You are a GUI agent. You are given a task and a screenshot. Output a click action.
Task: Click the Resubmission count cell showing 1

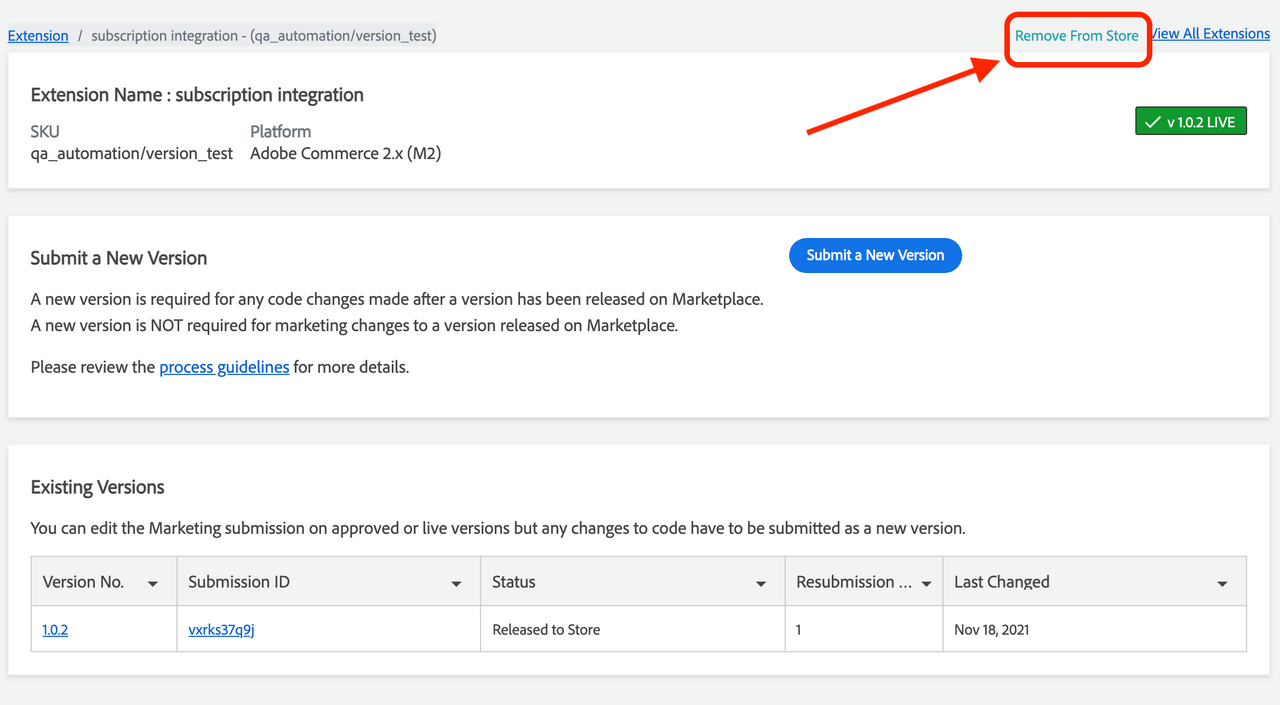coord(864,630)
